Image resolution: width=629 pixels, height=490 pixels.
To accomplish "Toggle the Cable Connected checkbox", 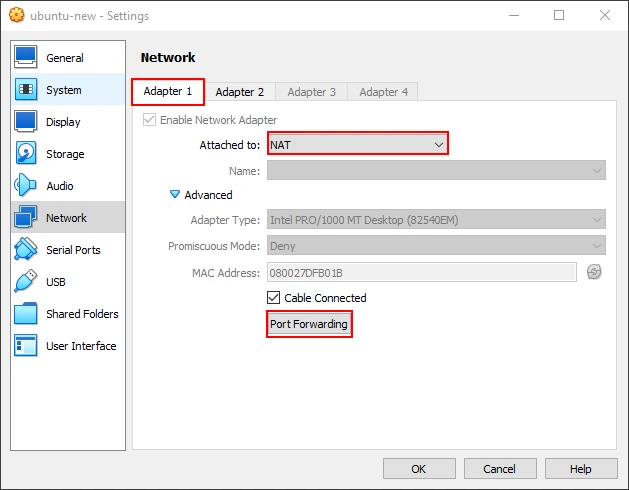I will [274, 298].
